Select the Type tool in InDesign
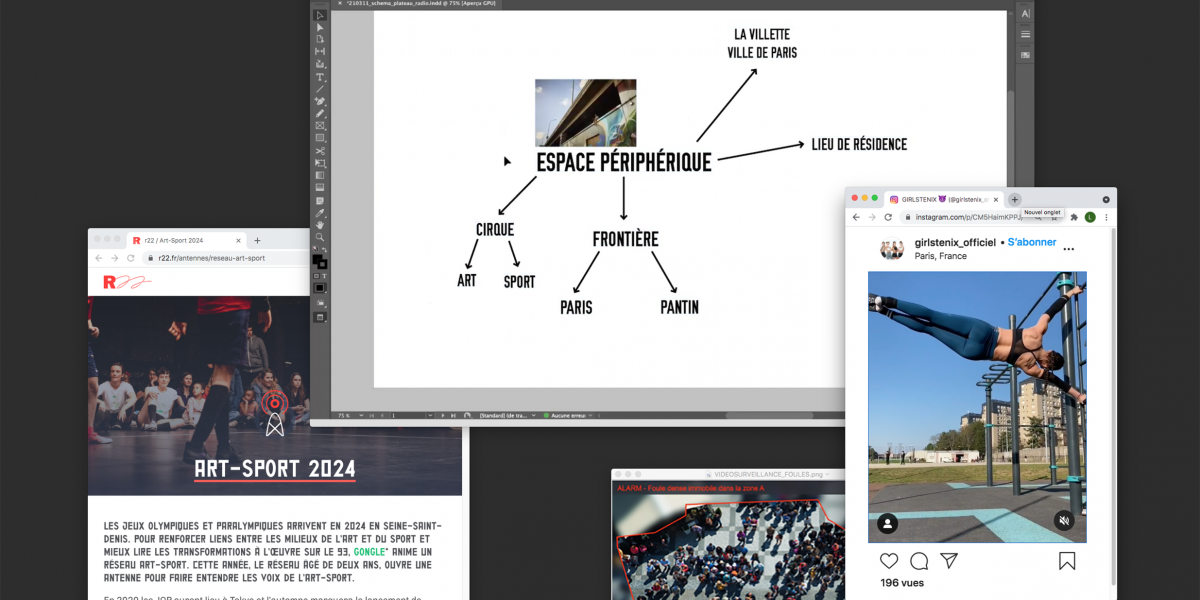 pyautogui.click(x=320, y=77)
